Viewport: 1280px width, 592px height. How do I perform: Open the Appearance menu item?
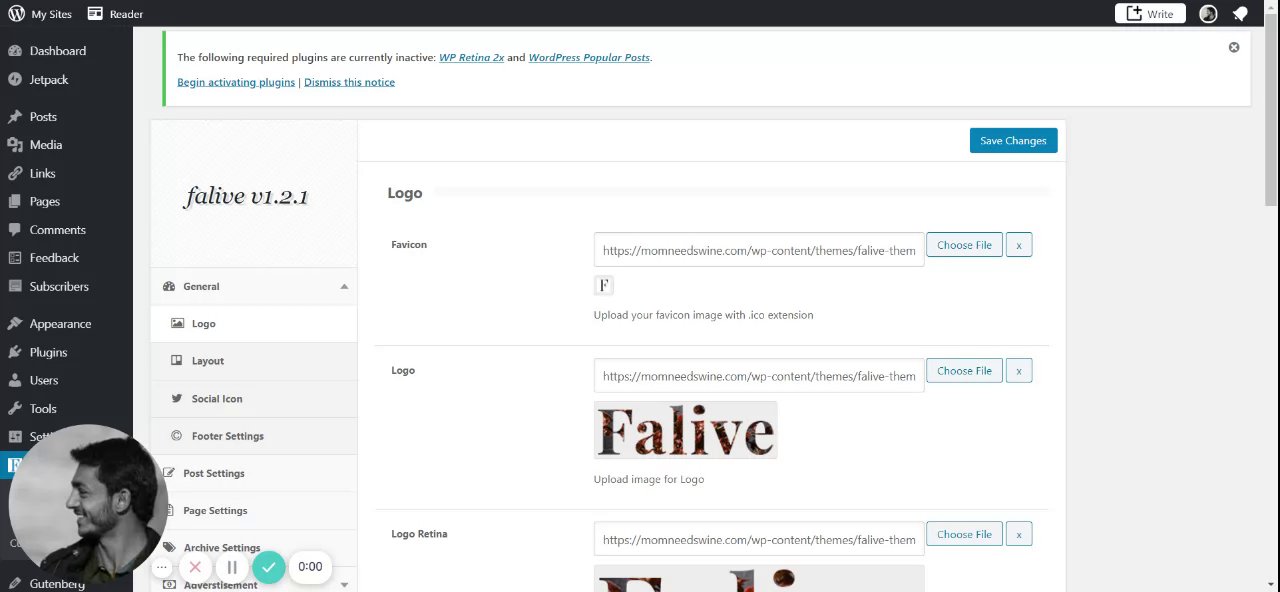[66, 324]
